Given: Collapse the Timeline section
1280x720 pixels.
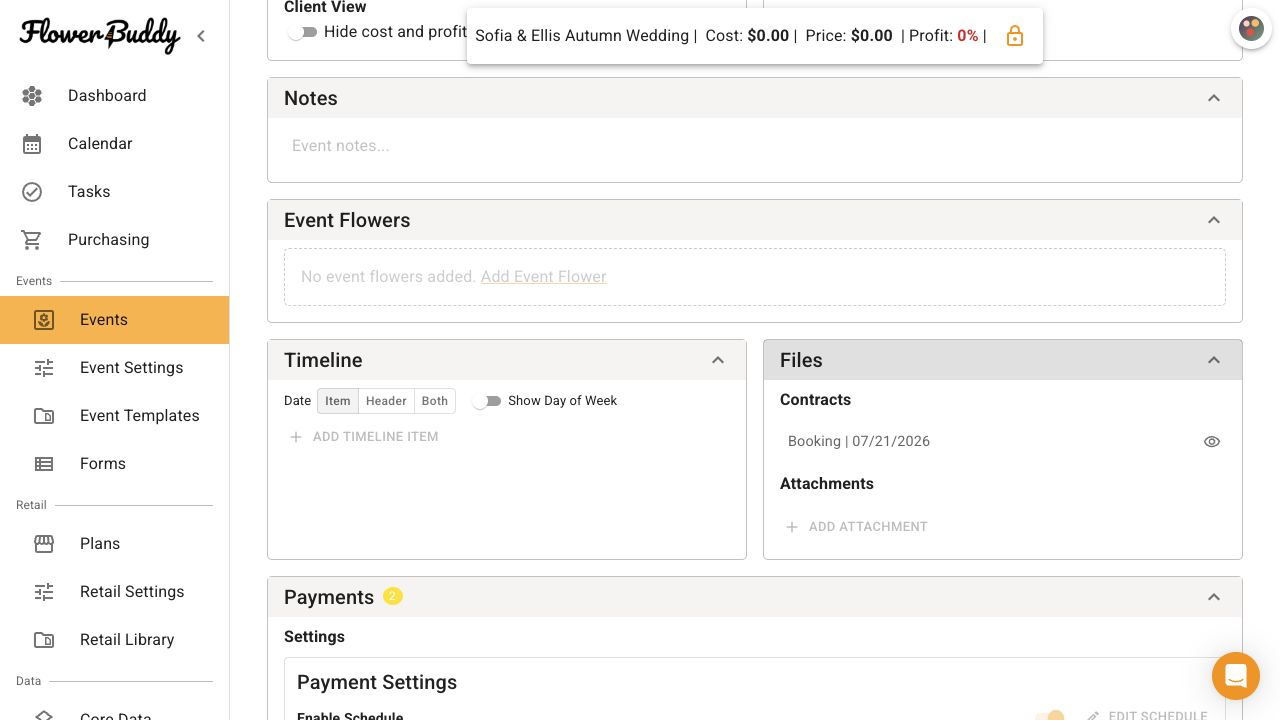Looking at the screenshot, I should (x=718, y=360).
